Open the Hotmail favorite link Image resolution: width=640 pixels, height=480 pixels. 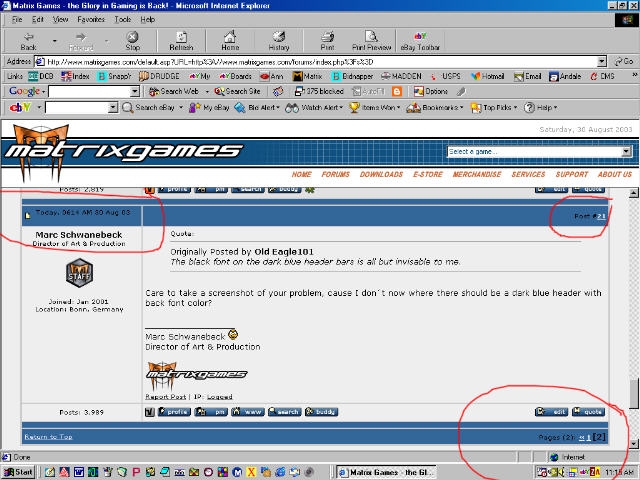click(488, 76)
